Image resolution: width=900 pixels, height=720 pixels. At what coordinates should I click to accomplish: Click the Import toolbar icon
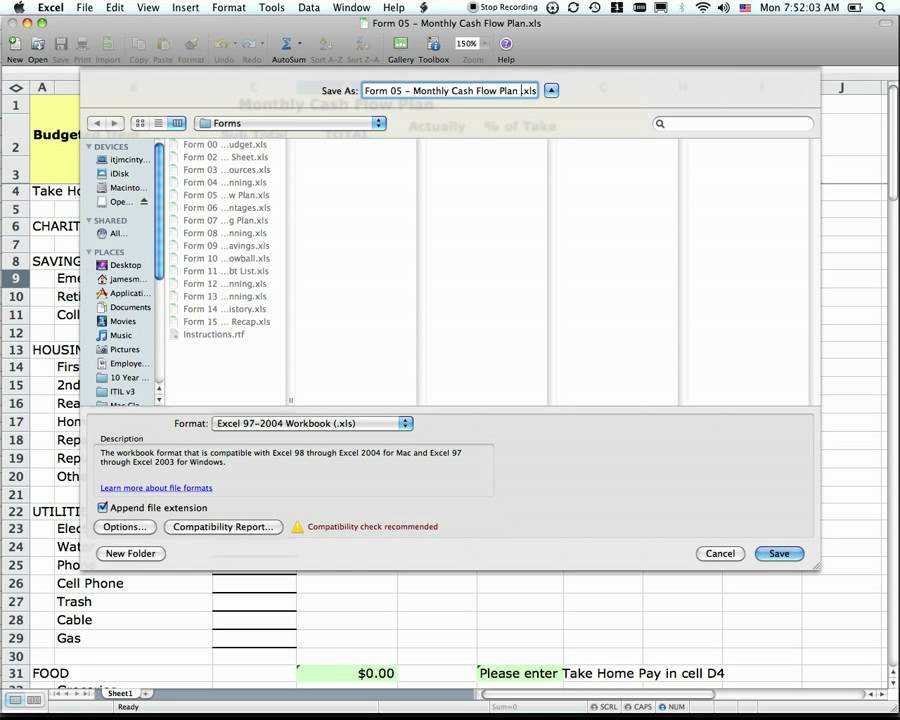click(x=107, y=44)
